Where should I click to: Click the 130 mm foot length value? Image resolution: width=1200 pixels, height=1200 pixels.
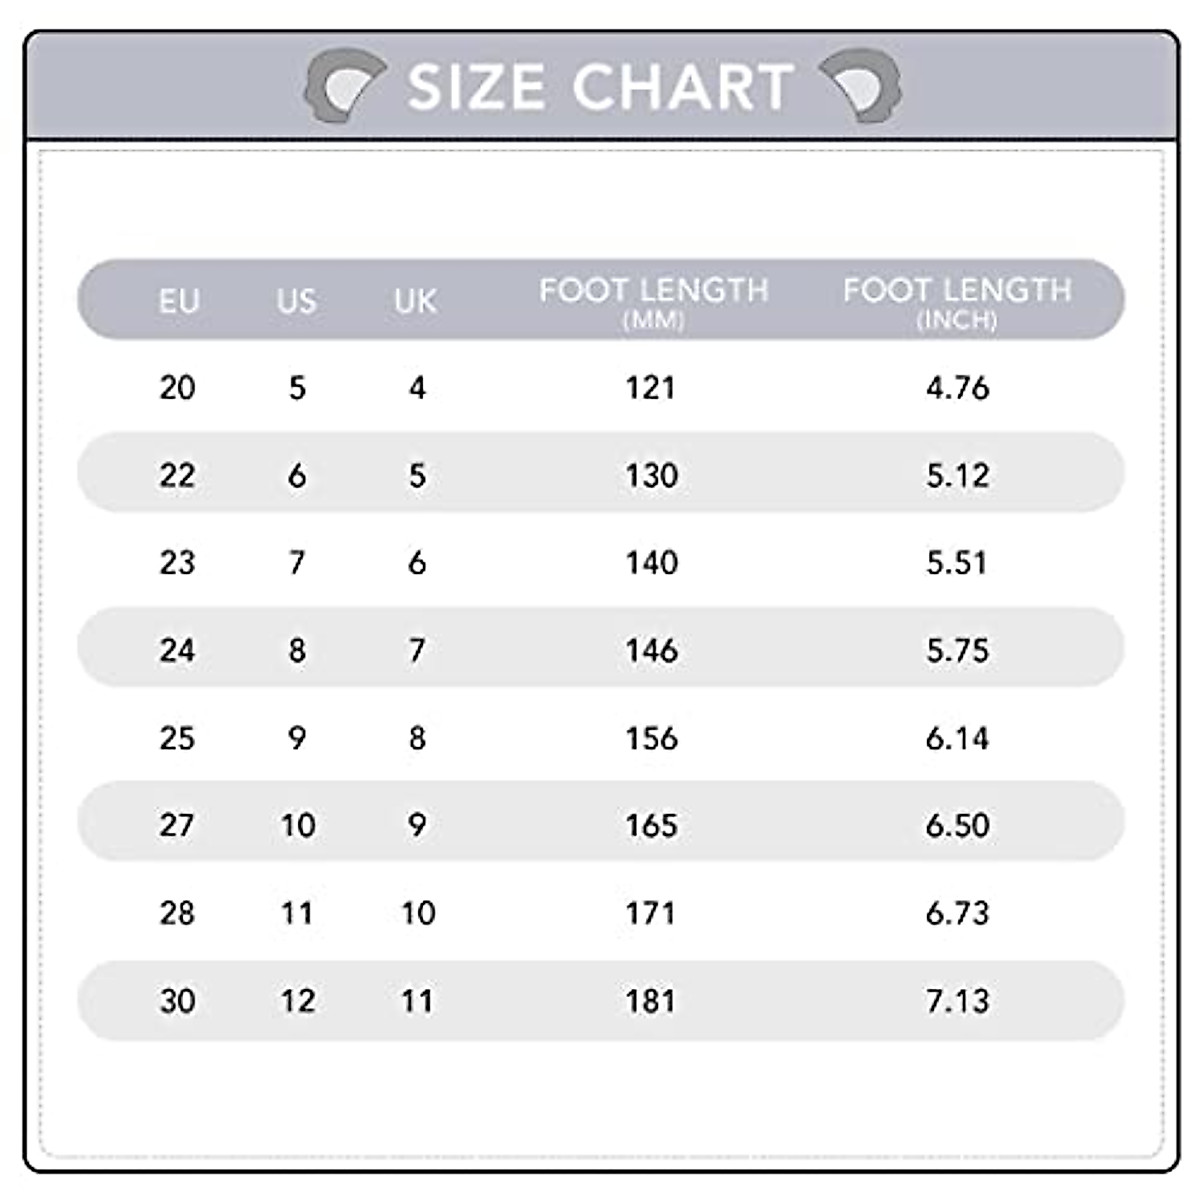click(651, 475)
